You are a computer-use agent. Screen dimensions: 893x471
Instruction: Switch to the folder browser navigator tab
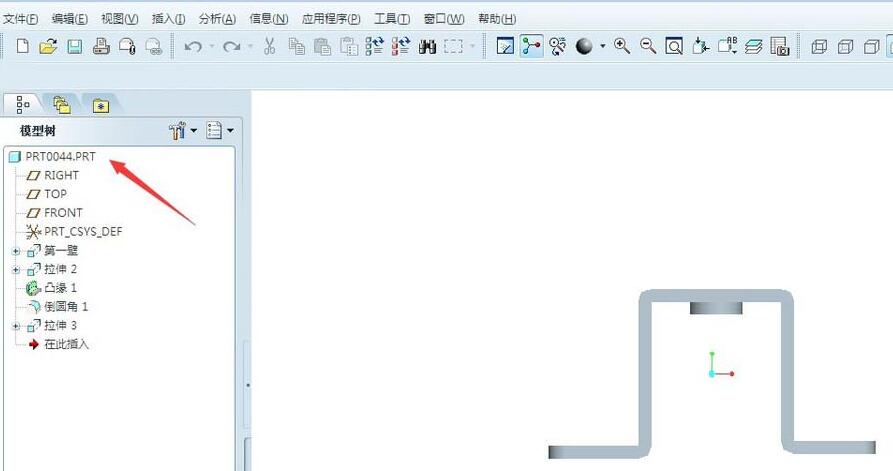(x=62, y=105)
